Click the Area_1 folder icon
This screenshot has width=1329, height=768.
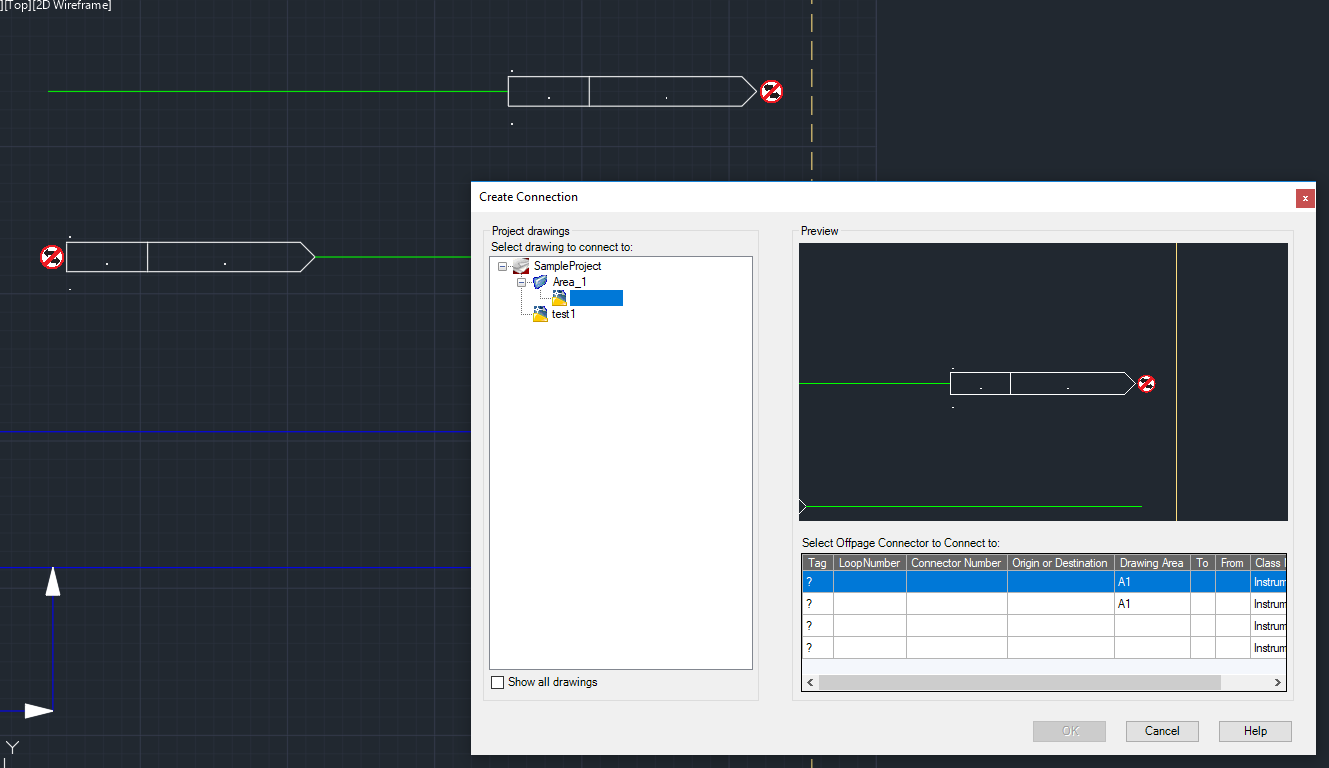coord(540,282)
